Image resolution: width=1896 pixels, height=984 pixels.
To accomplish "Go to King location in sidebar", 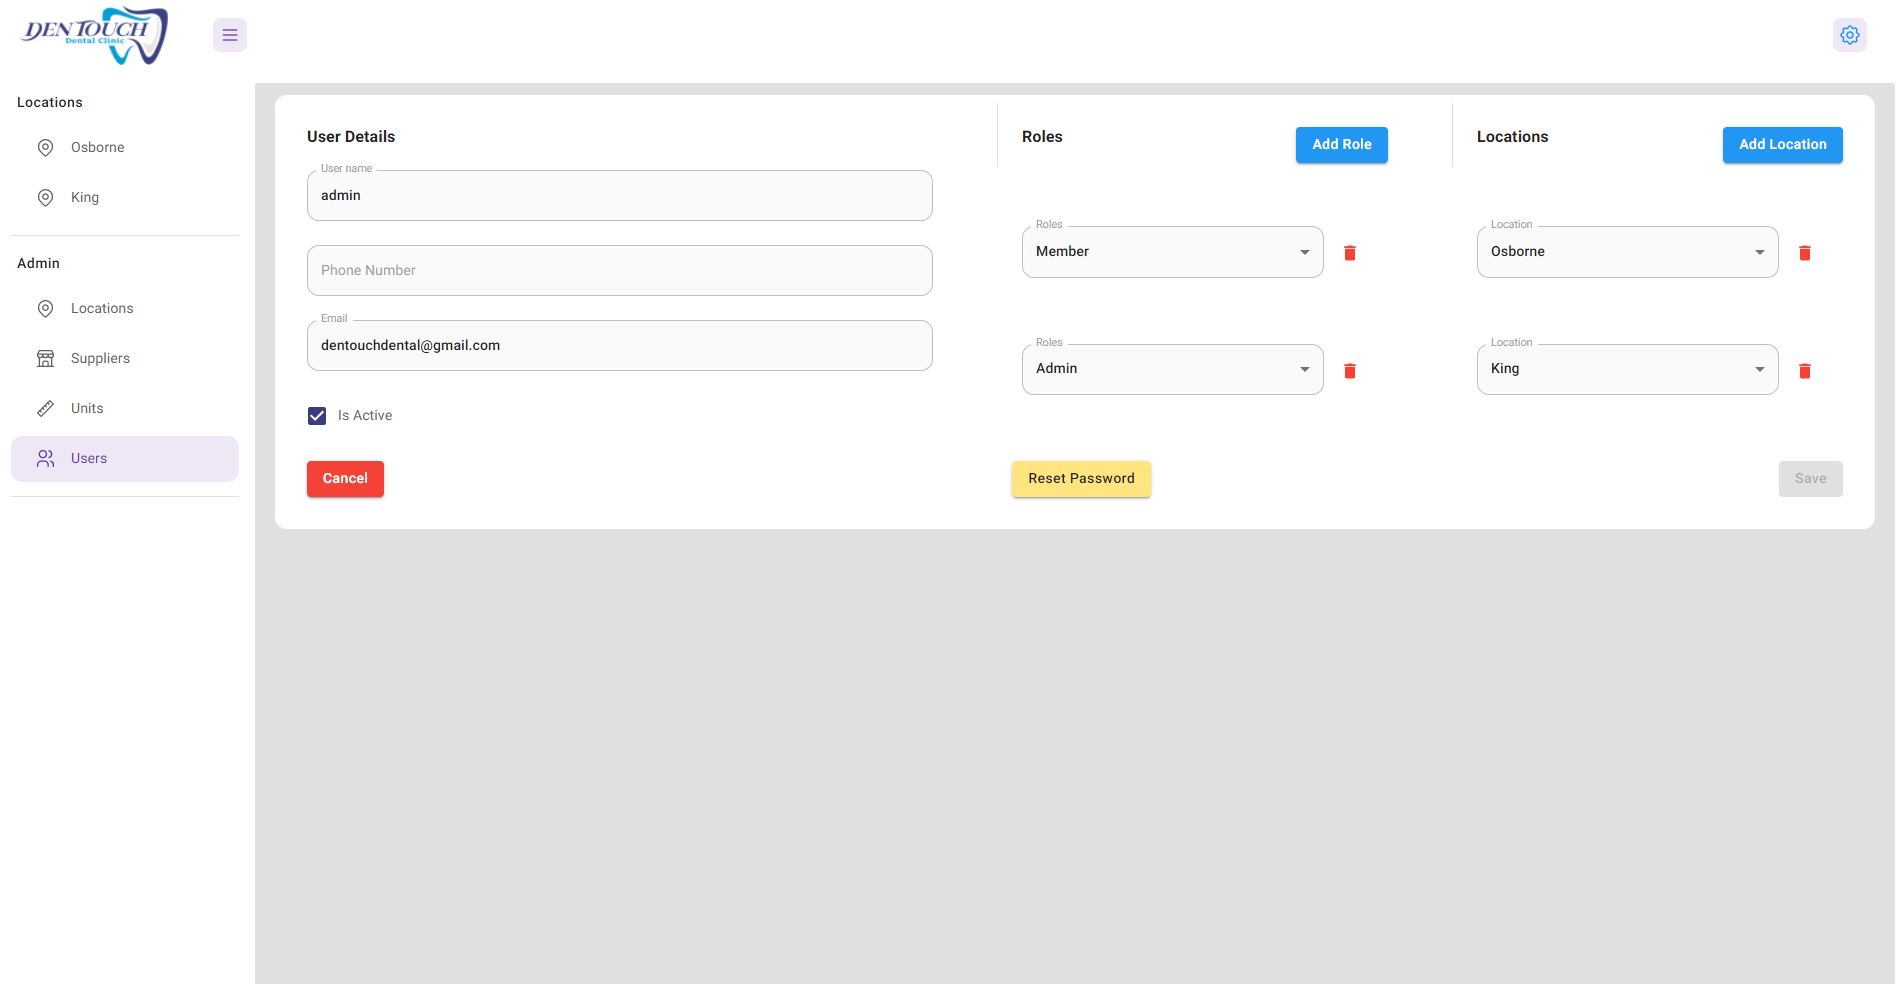I will pos(125,198).
